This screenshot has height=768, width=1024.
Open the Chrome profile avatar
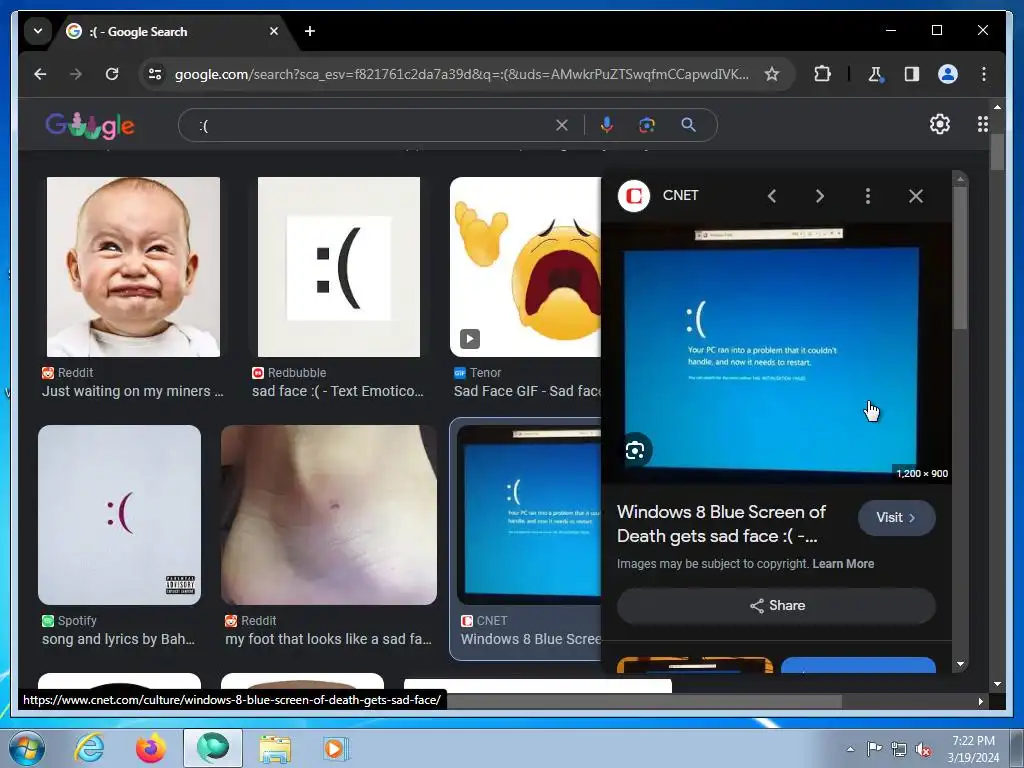948,74
